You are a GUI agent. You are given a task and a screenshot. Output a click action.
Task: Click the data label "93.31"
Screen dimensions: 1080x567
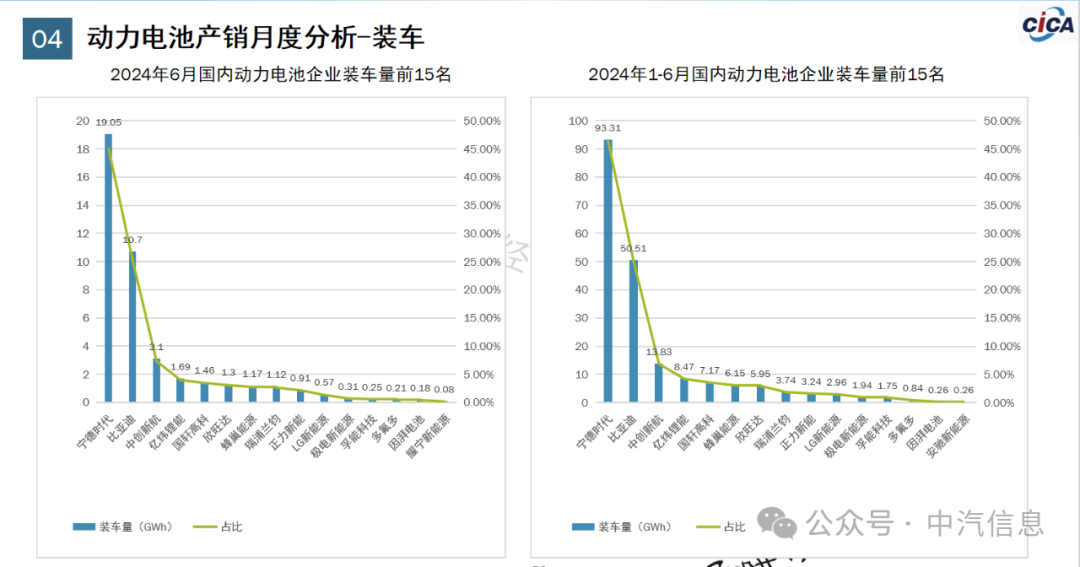coord(608,128)
